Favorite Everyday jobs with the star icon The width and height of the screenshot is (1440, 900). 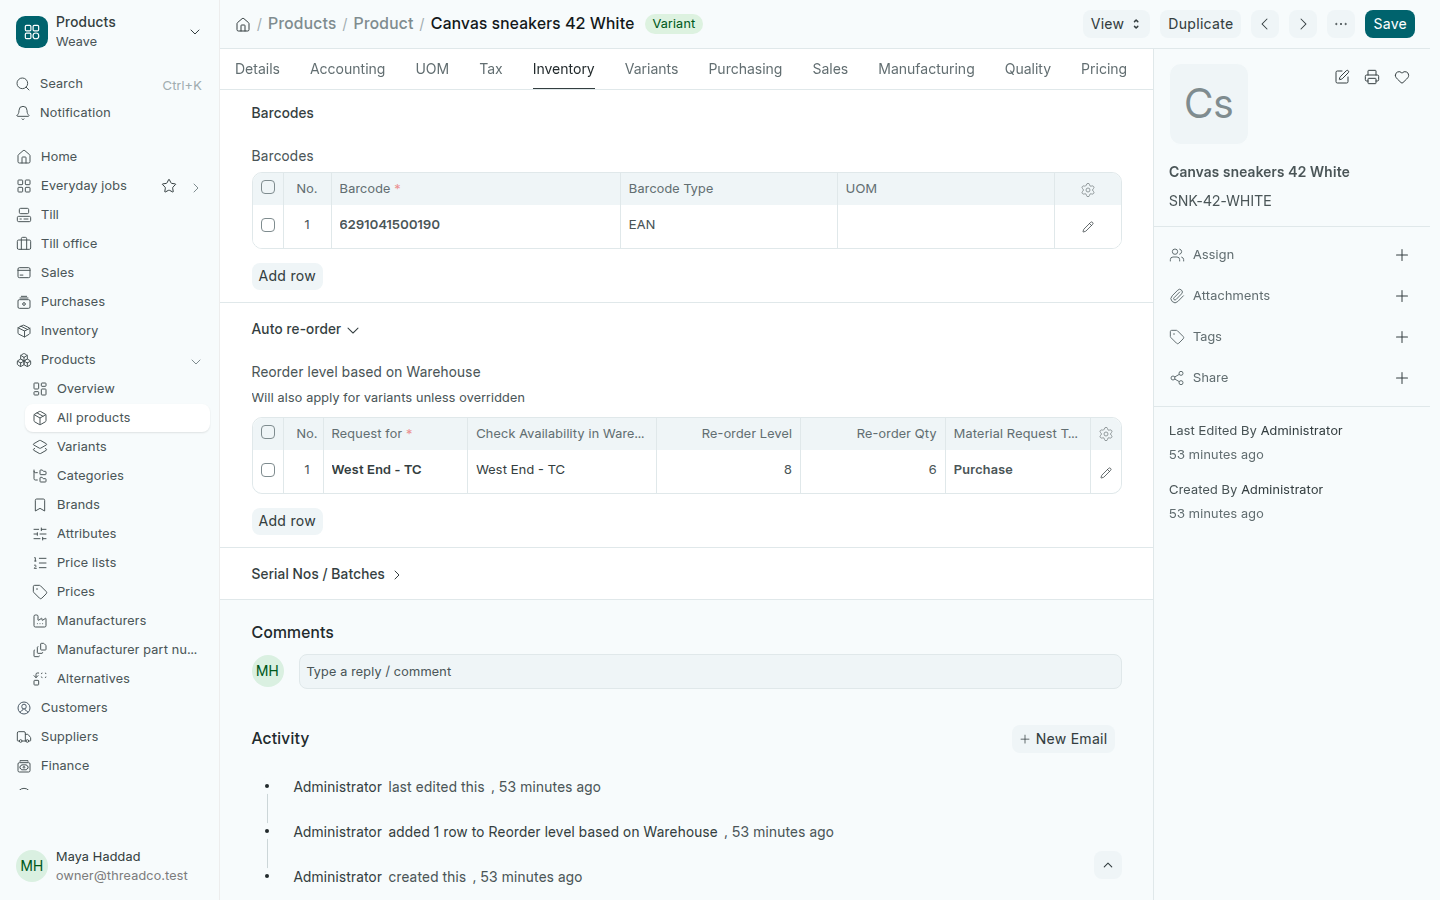pos(169,186)
